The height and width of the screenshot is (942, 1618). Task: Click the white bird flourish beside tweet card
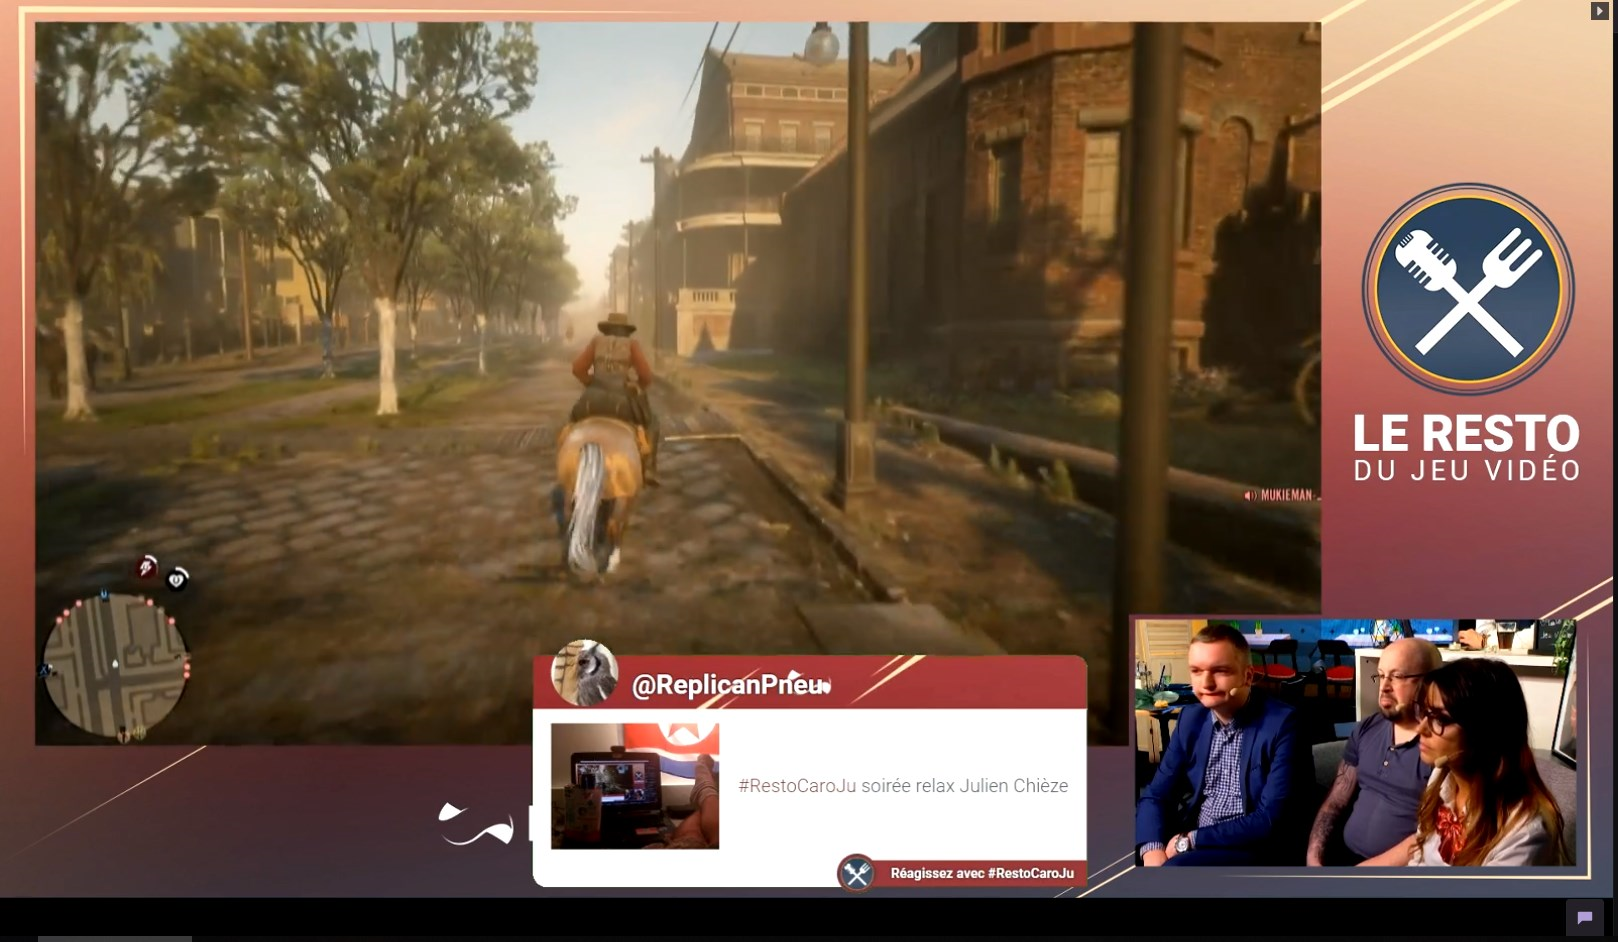point(476,825)
